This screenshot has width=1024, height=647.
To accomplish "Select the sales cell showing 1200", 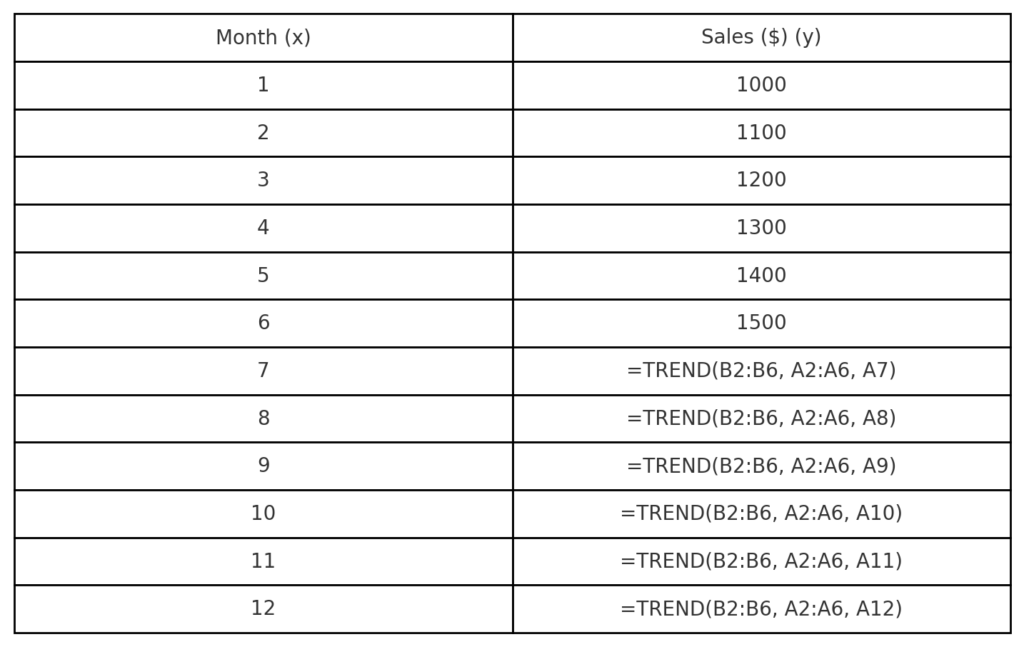I will [x=761, y=180].
